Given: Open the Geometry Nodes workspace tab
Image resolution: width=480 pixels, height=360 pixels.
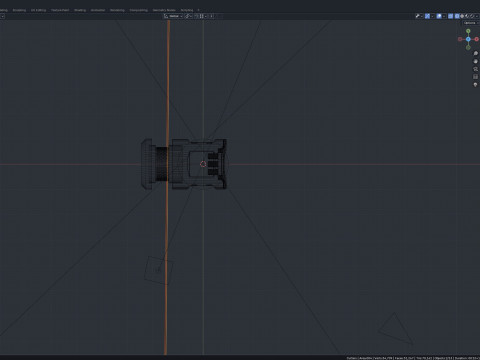Looking at the screenshot, I should coord(164,10).
